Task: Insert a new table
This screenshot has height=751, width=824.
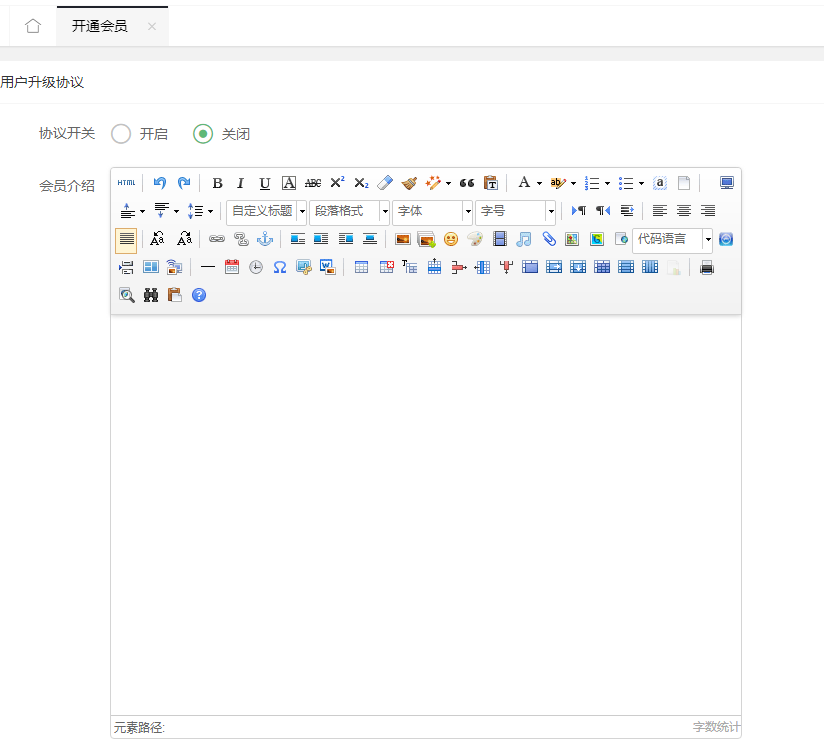Action: 362,268
